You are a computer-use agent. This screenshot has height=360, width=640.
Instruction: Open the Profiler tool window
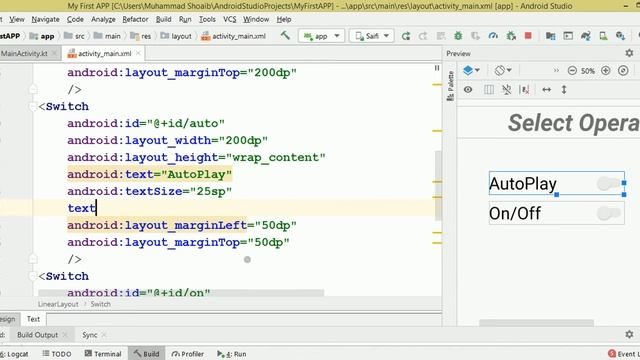pos(188,354)
